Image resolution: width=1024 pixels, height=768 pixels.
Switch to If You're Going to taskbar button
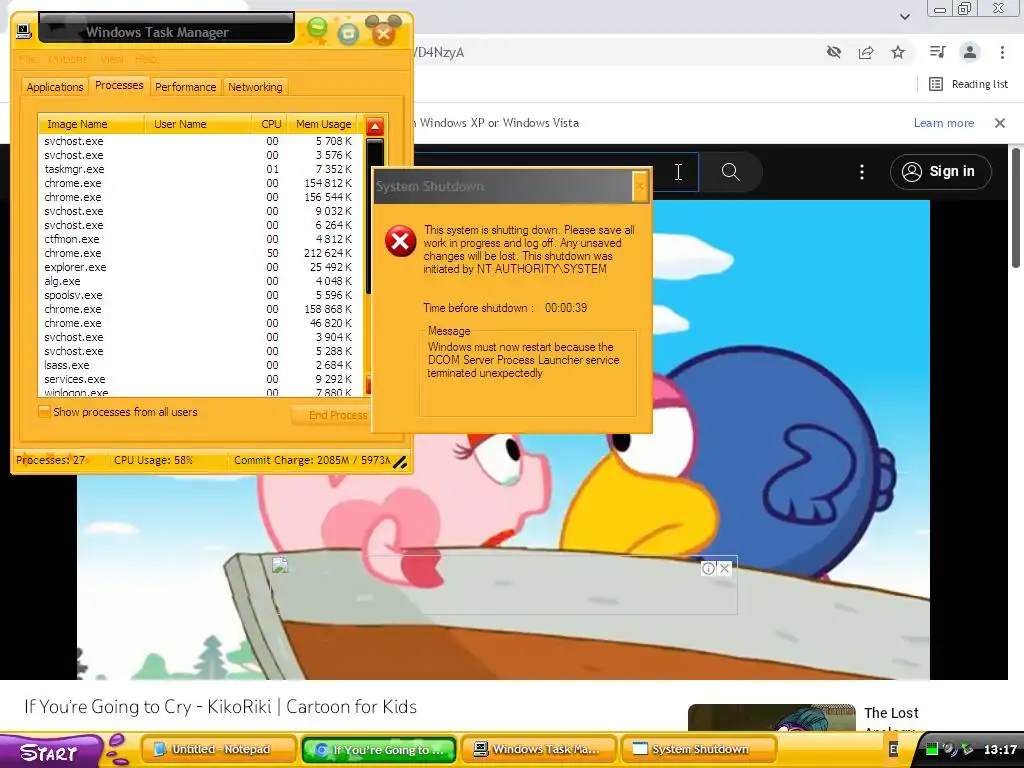[x=379, y=749]
